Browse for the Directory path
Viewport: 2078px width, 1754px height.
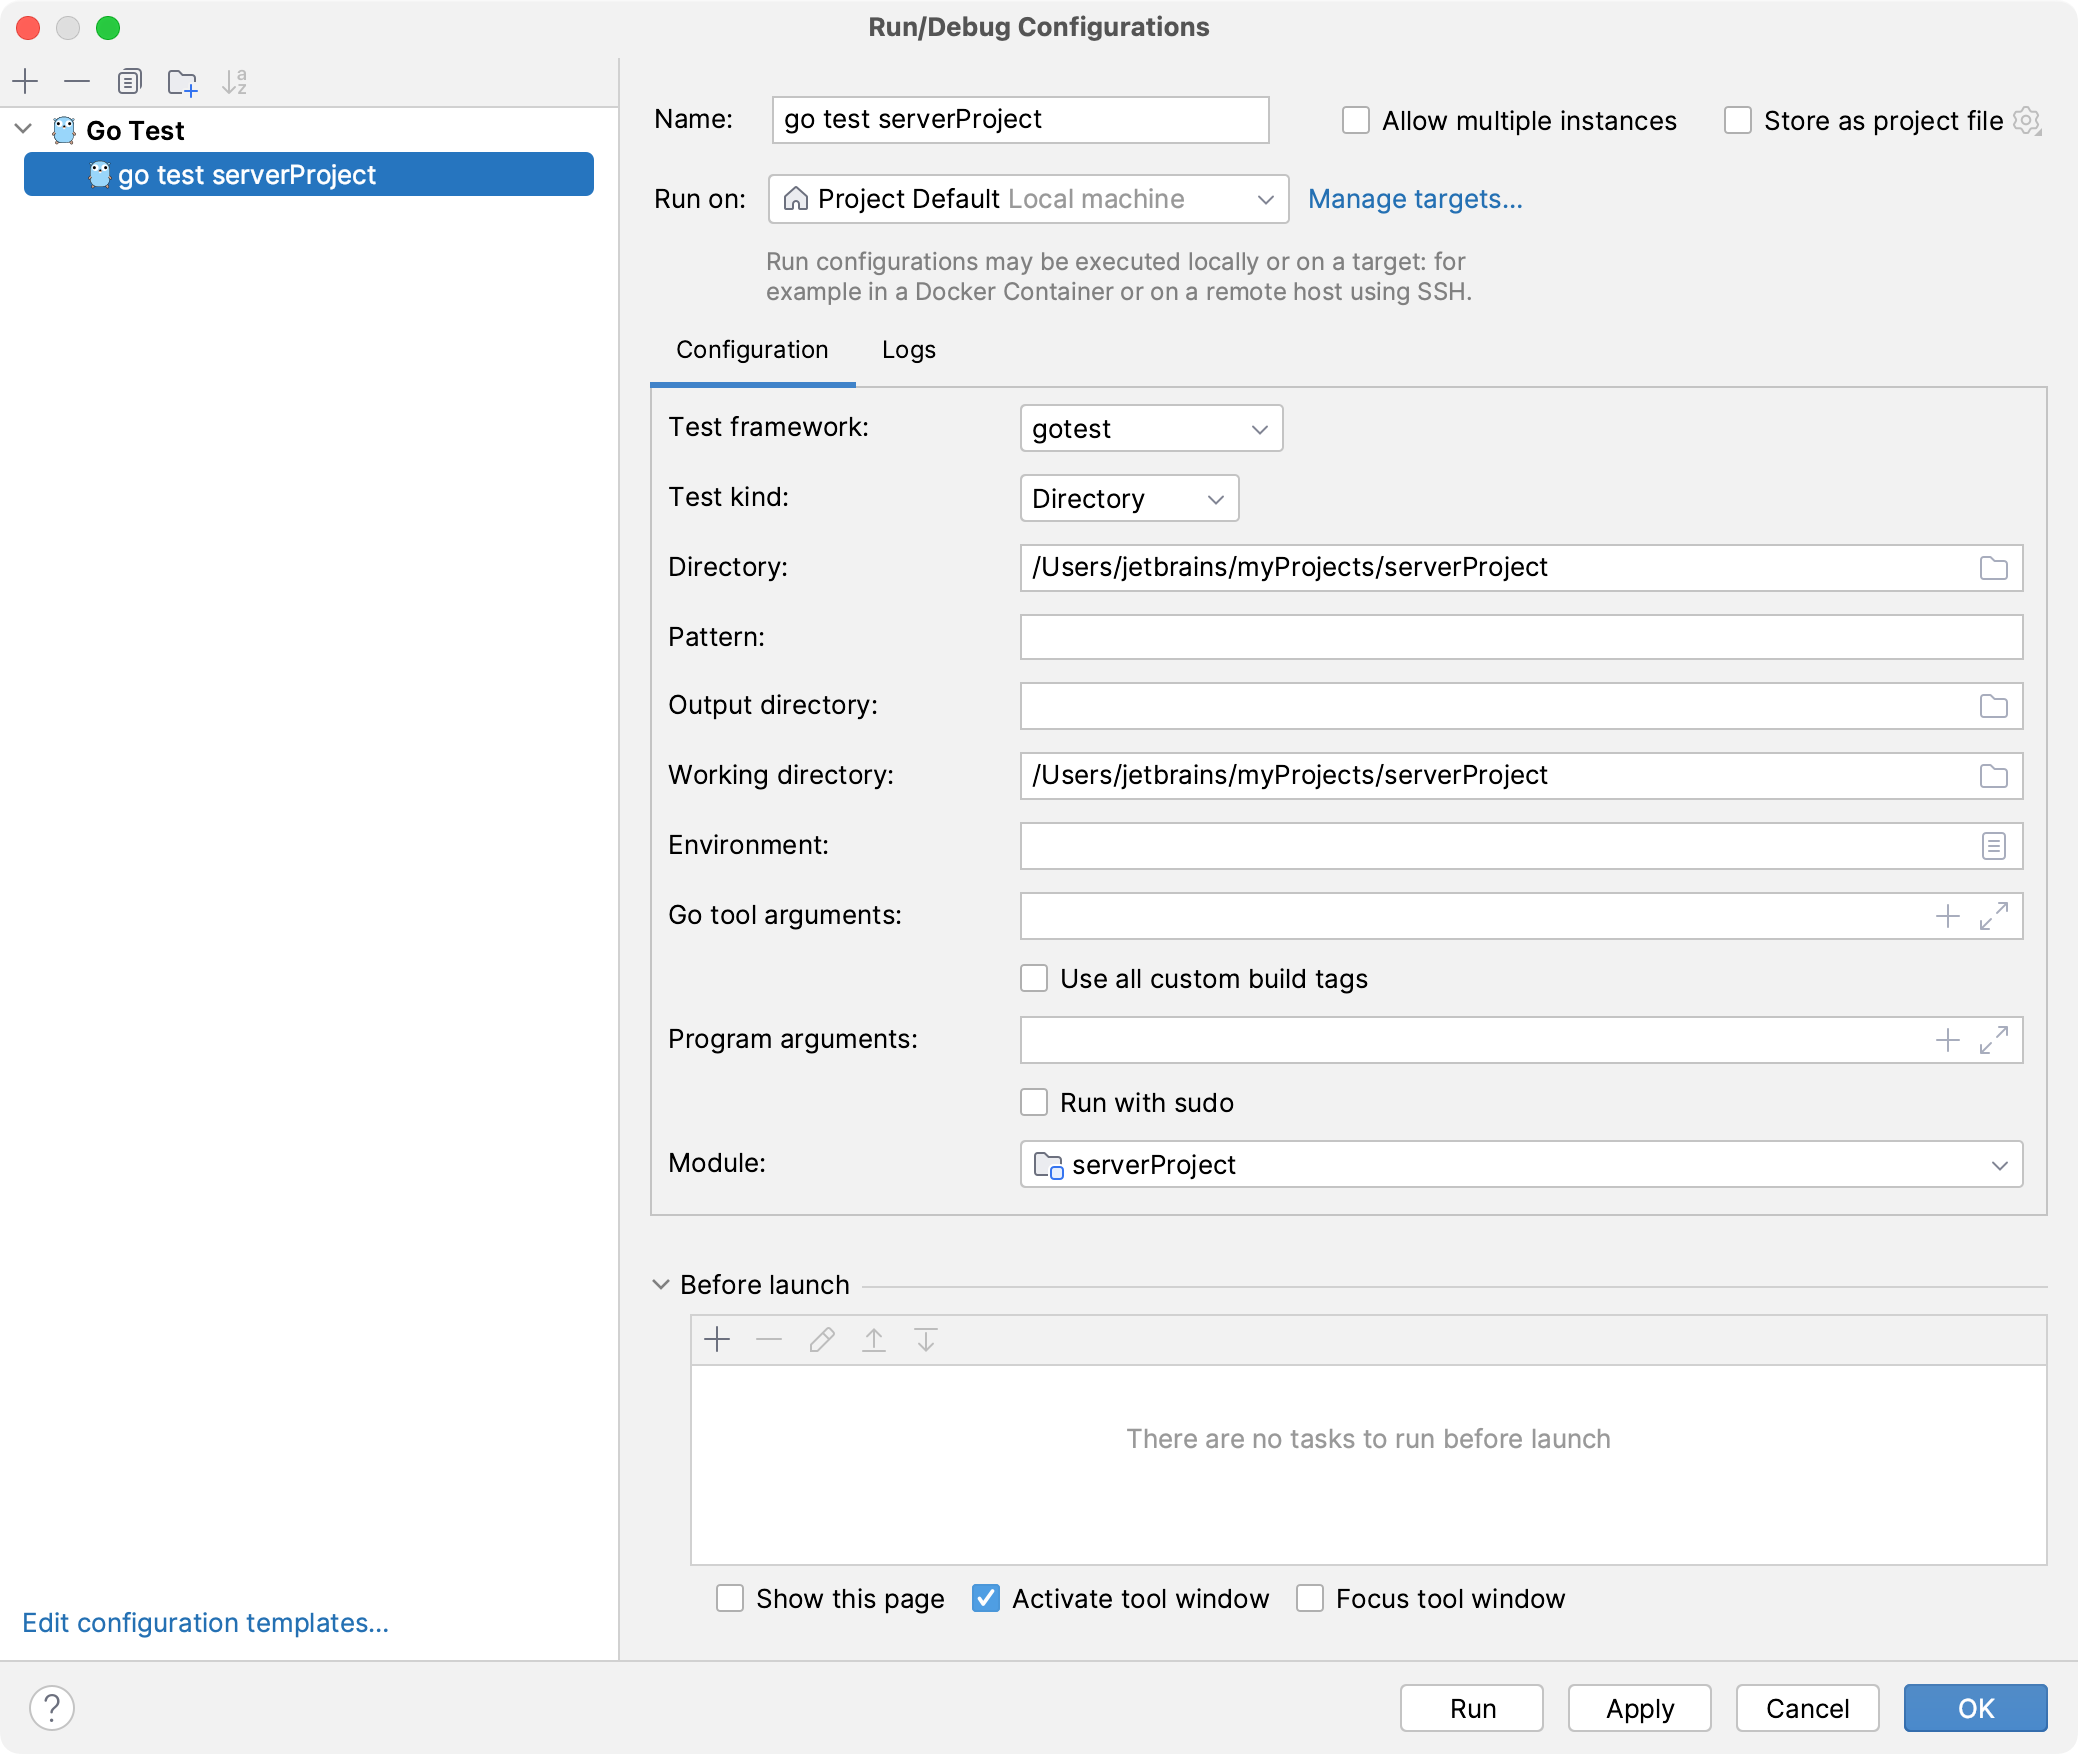[x=1994, y=567]
